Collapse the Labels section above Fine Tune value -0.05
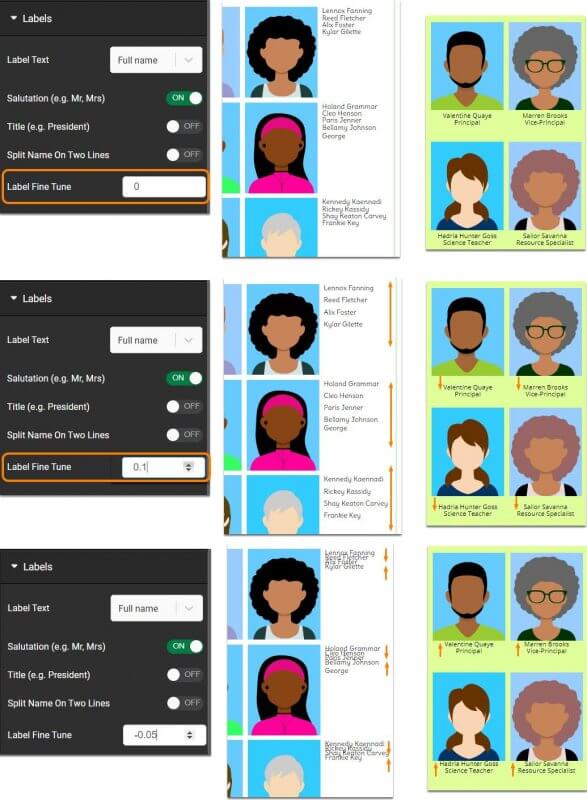Image resolution: width=587 pixels, height=800 pixels. point(32,567)
